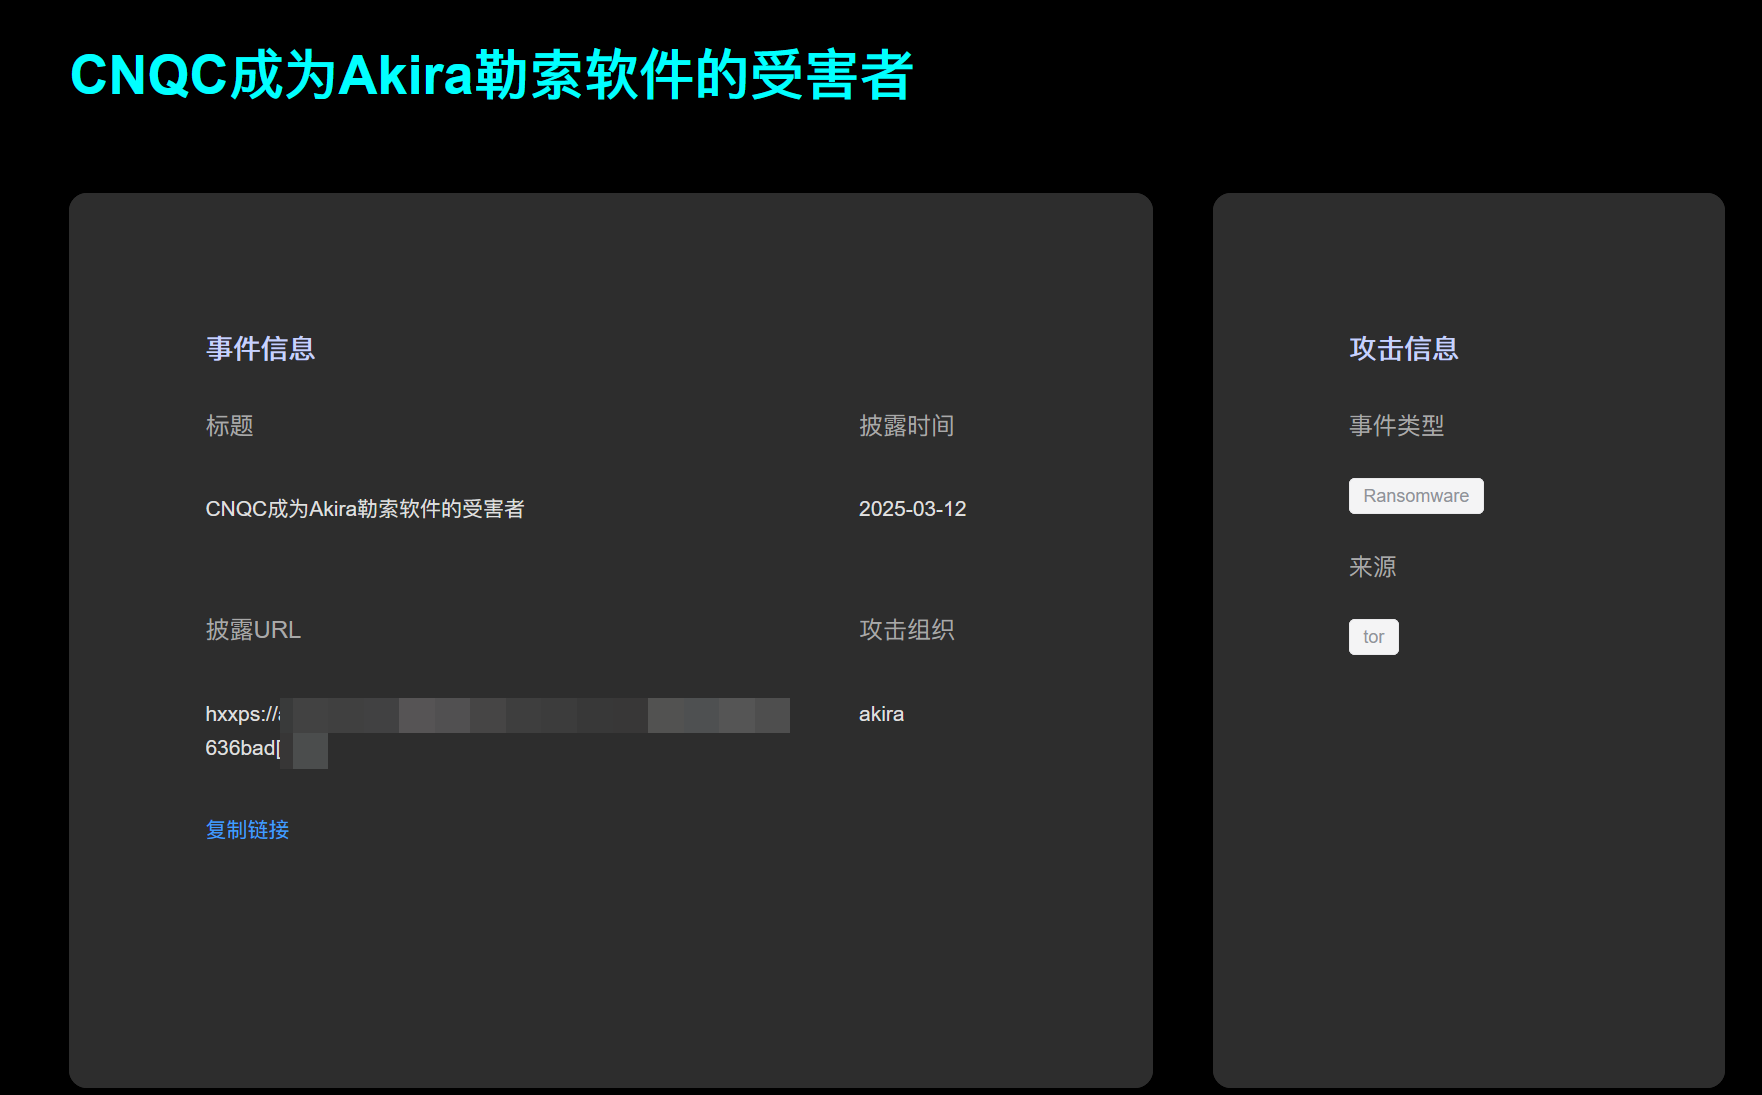The image size is (1762, 1095).
Task: Click the disclosure date 2025-03-12
Action: pos(912,509)
